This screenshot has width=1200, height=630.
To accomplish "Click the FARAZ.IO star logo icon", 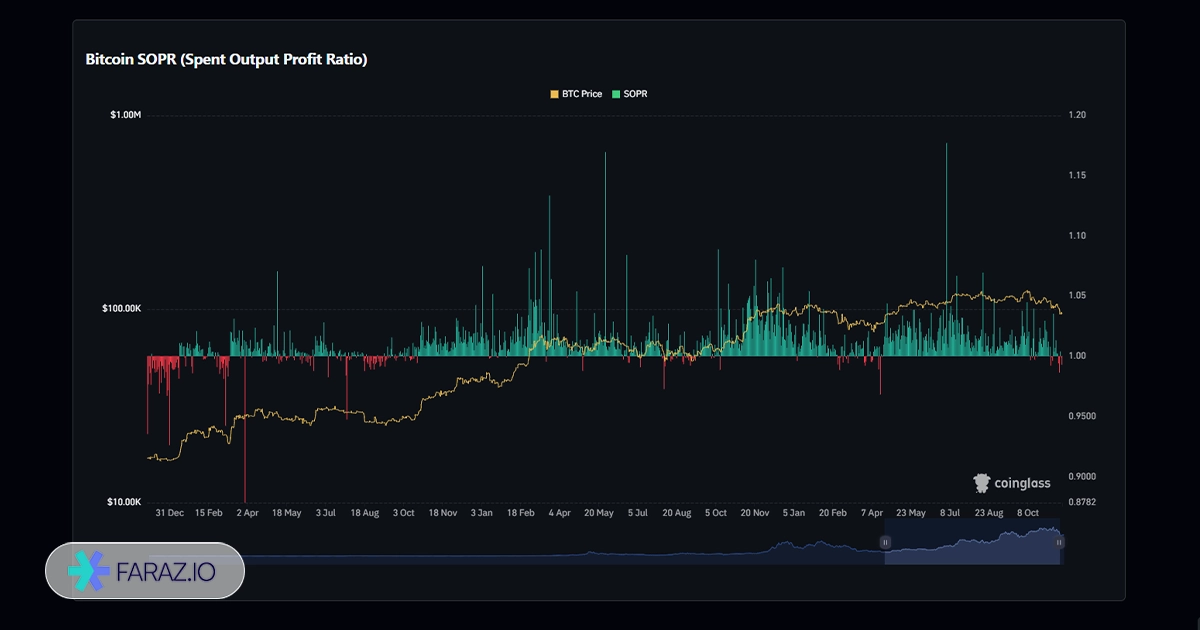I will click(88, 571).
